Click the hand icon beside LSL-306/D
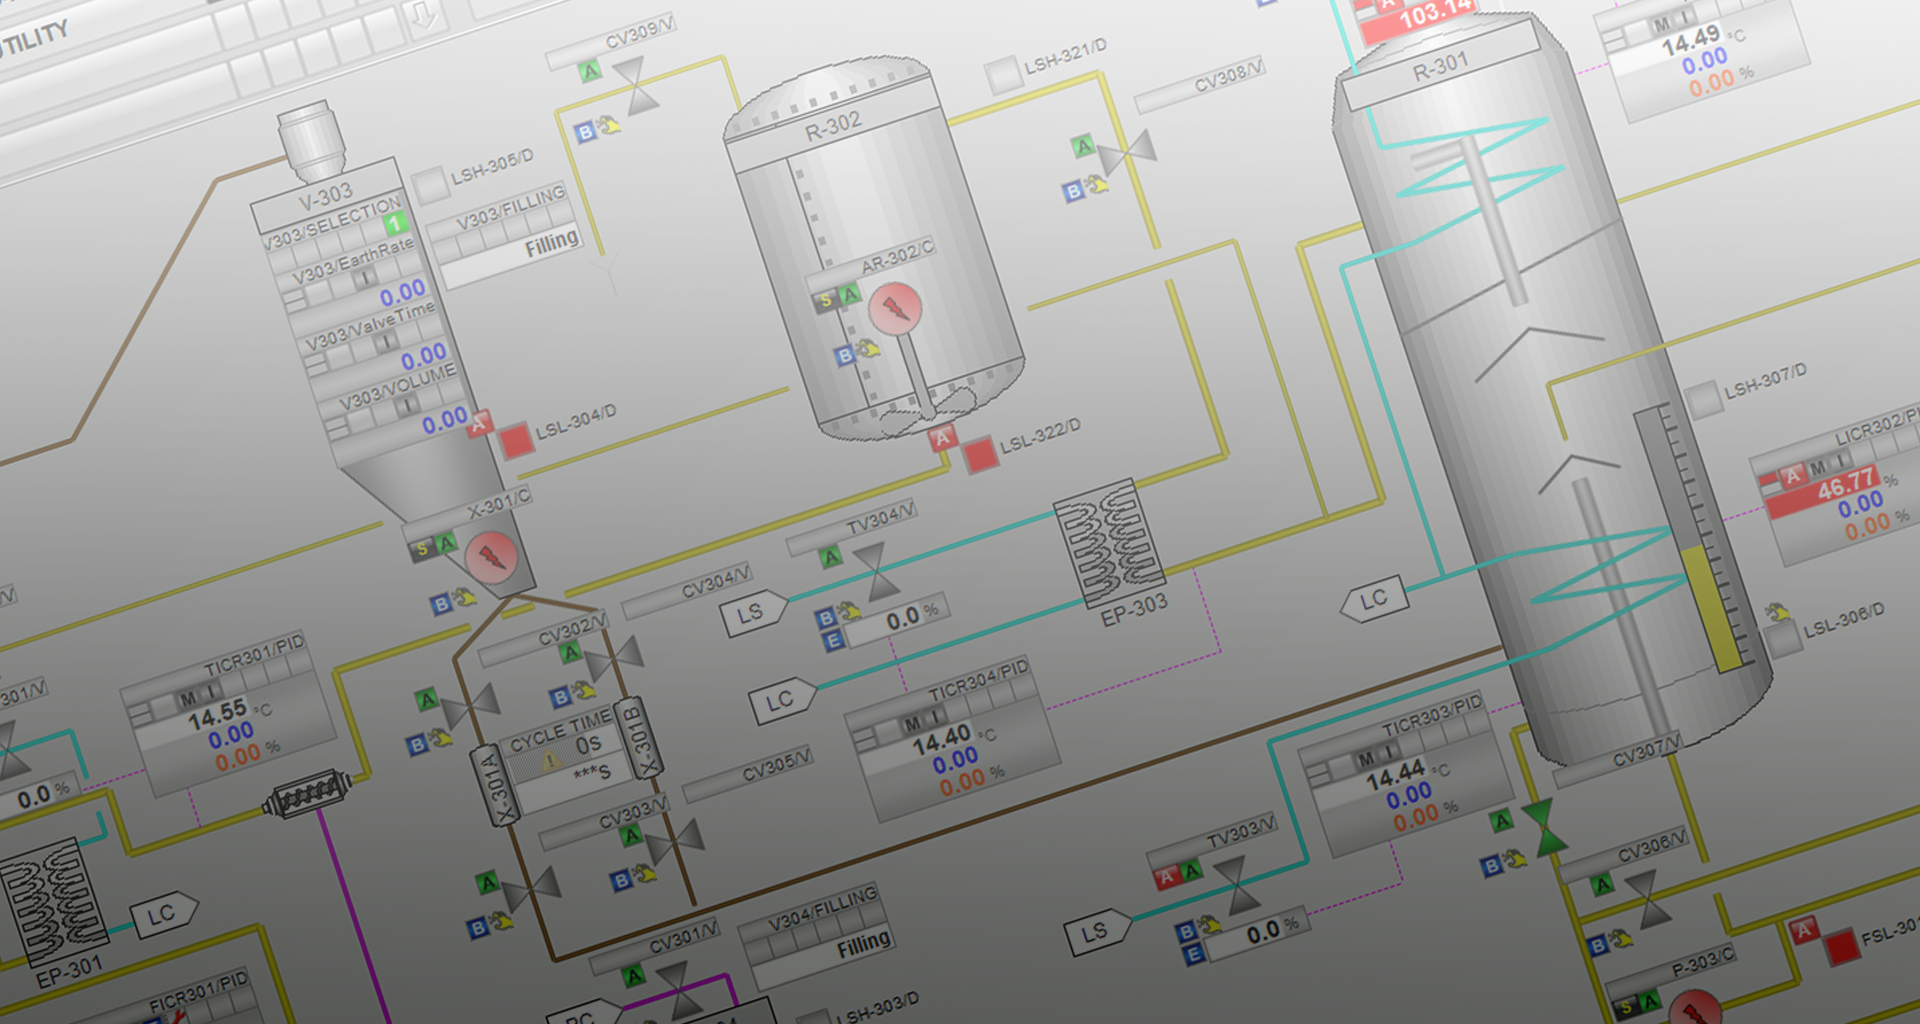1920x1024 pixels. 1777,613
